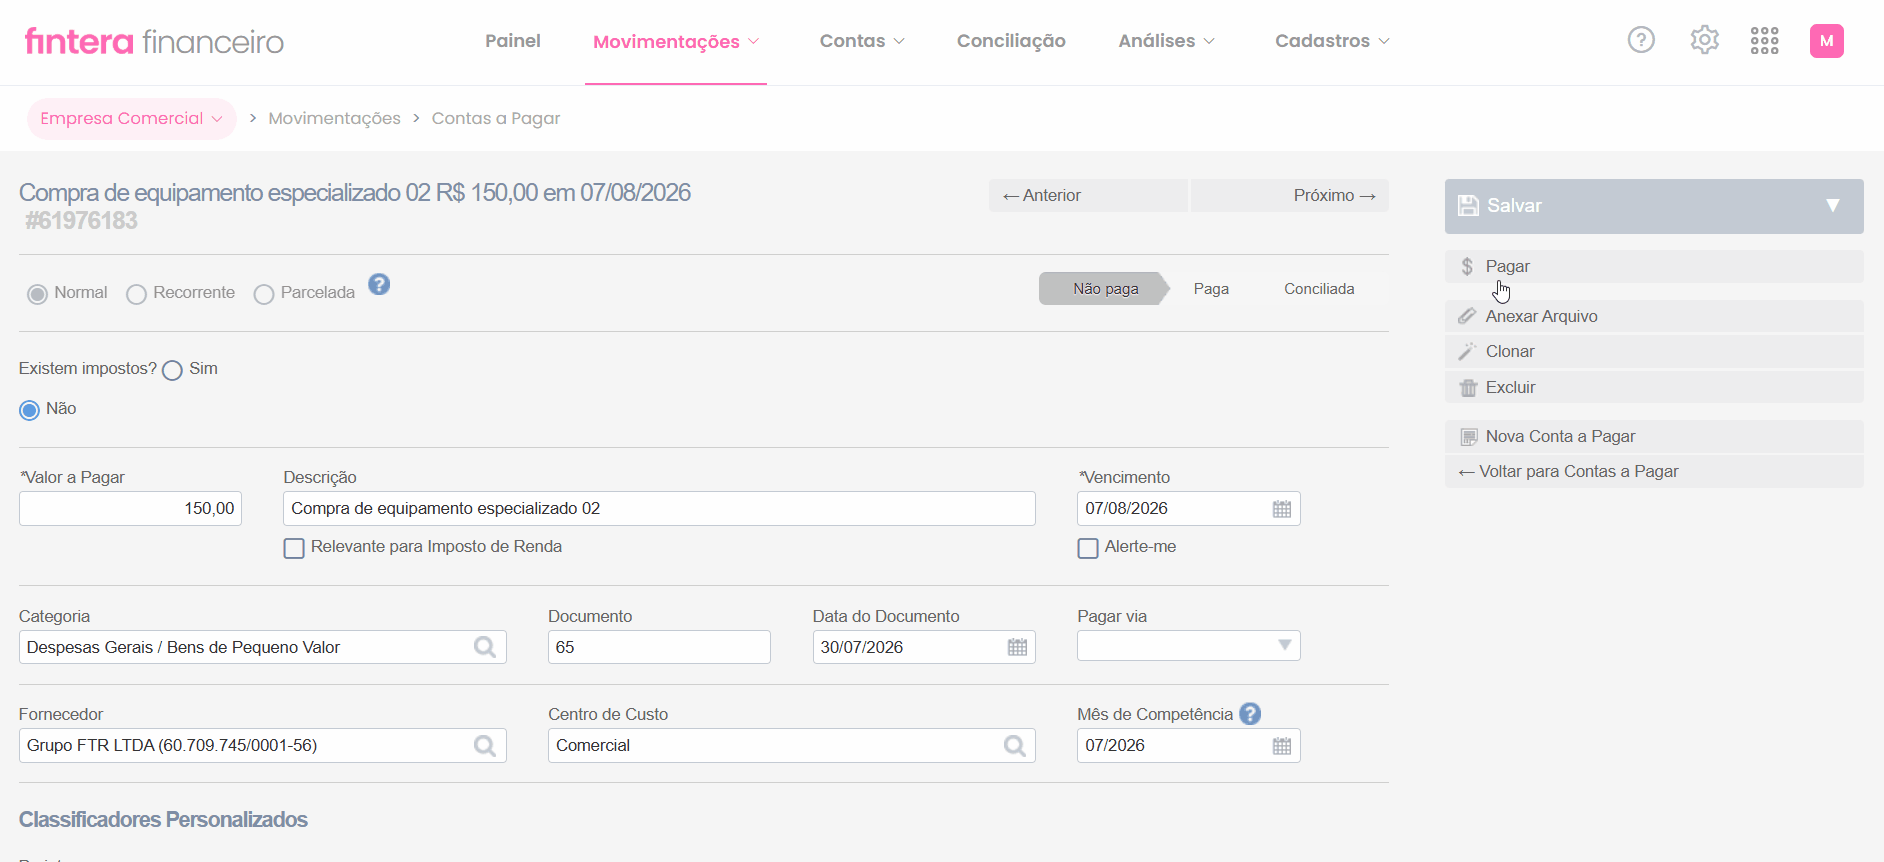Open Vencimento calendar picker icon
This screenshot has height=862, width=1884.
click(1282, 509)
